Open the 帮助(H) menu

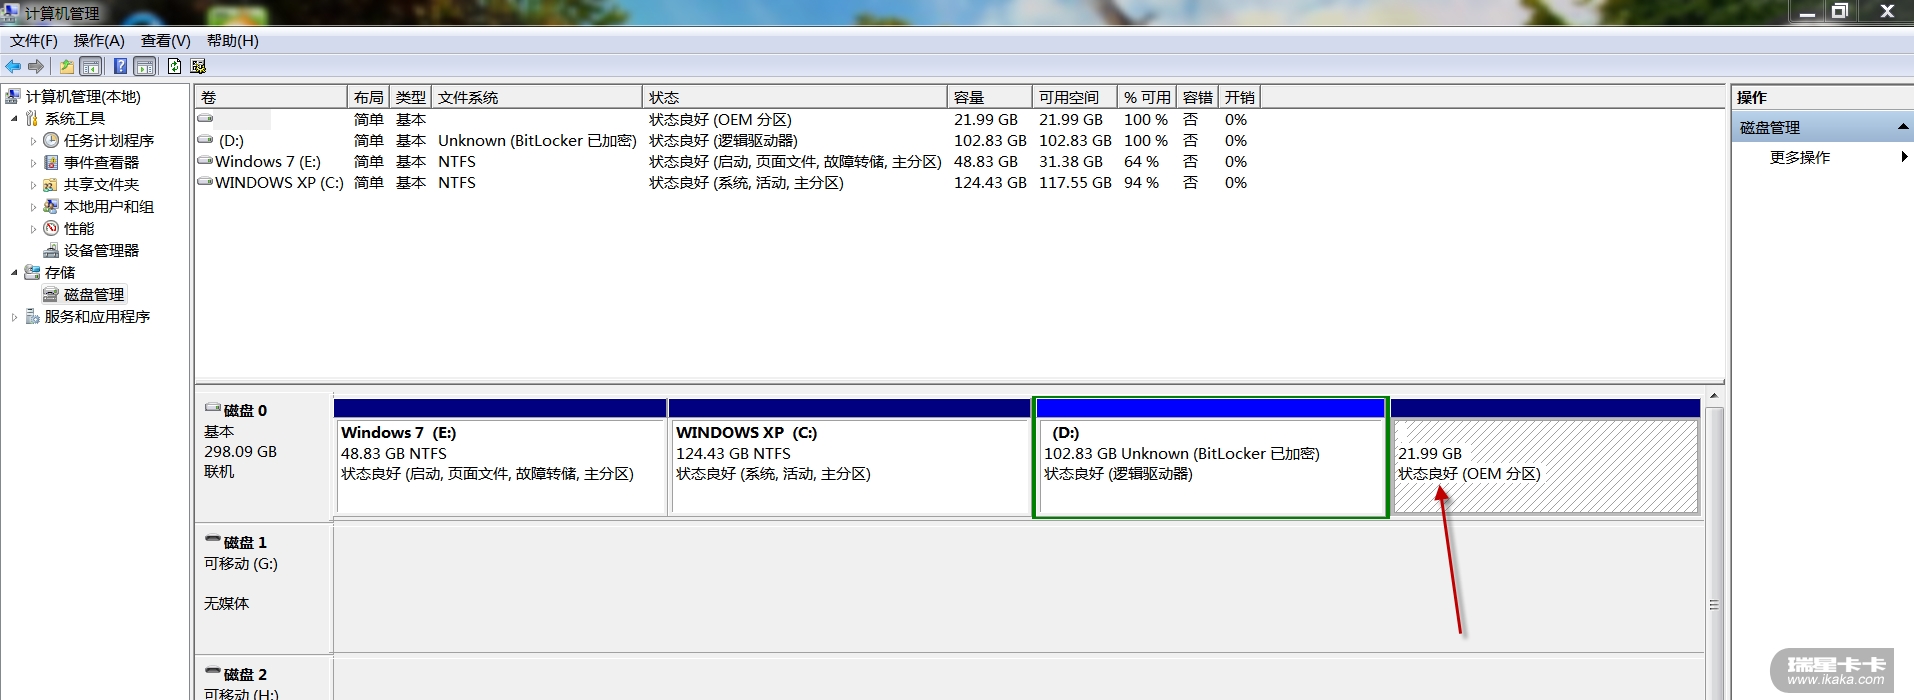(232, 40)
